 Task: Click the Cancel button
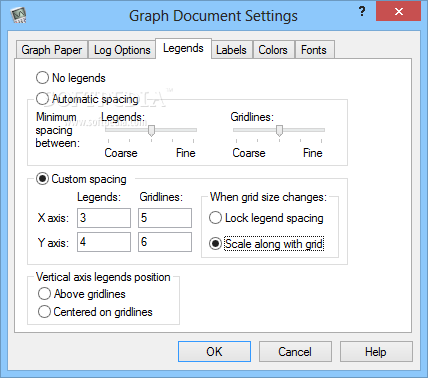pyautogui.click(x=295, y=352)
